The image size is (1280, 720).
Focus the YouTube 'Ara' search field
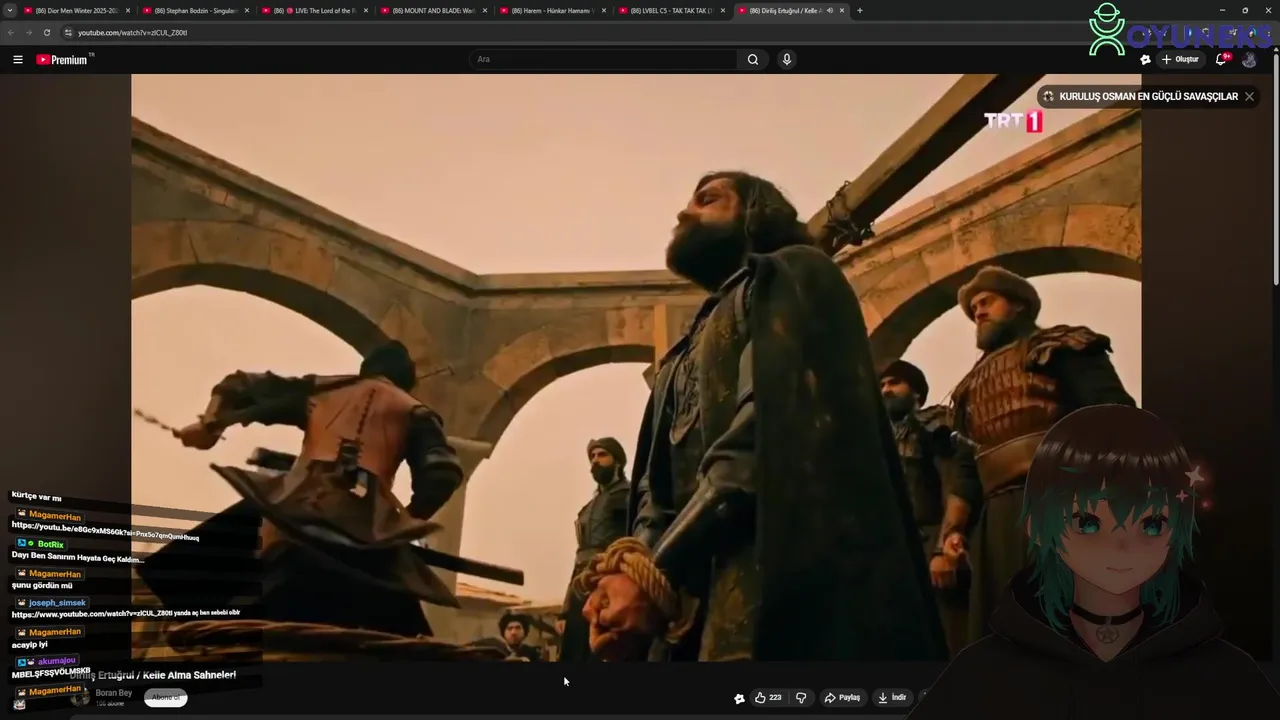(604, 59)
